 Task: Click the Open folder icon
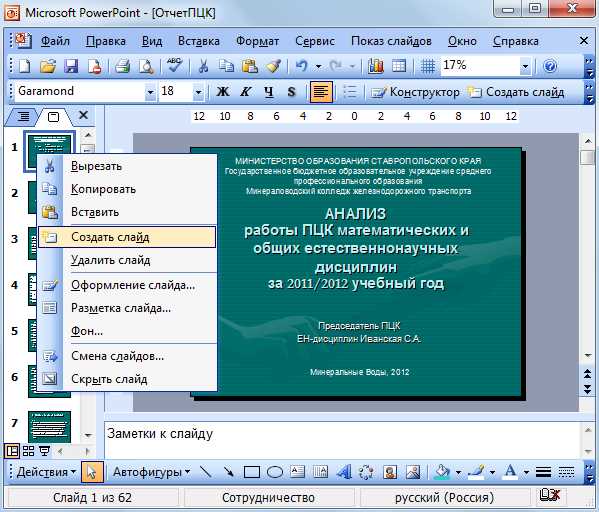48,66
